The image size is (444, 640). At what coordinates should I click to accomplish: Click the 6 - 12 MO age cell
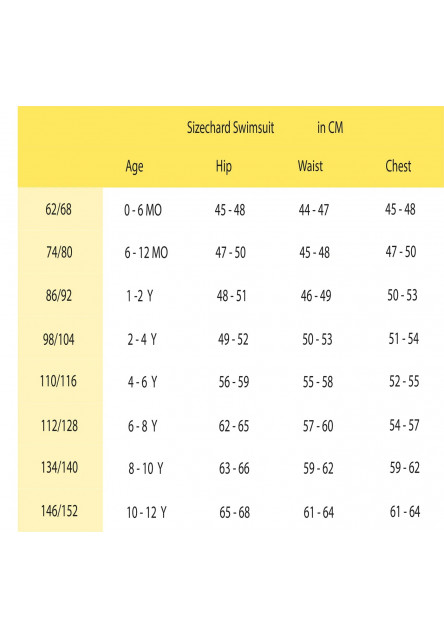[x=146, y=253]
